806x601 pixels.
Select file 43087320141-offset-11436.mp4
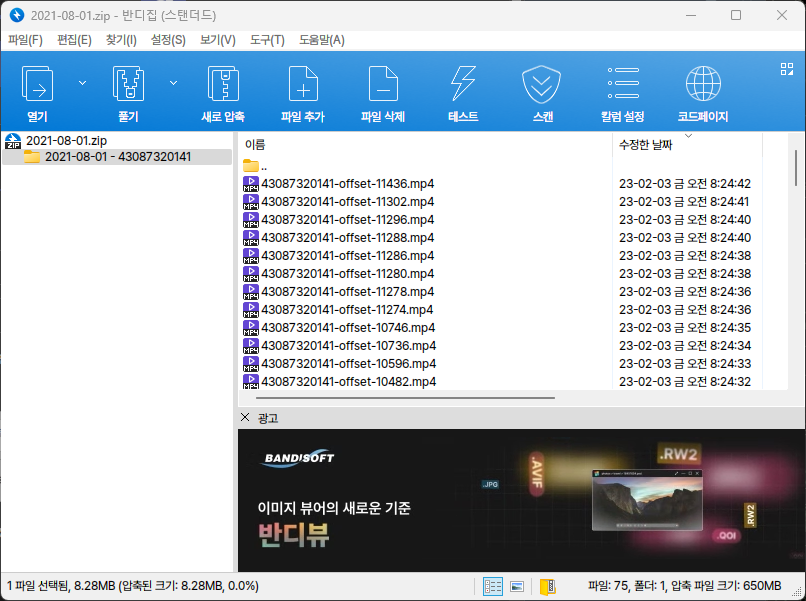[347, 184]
